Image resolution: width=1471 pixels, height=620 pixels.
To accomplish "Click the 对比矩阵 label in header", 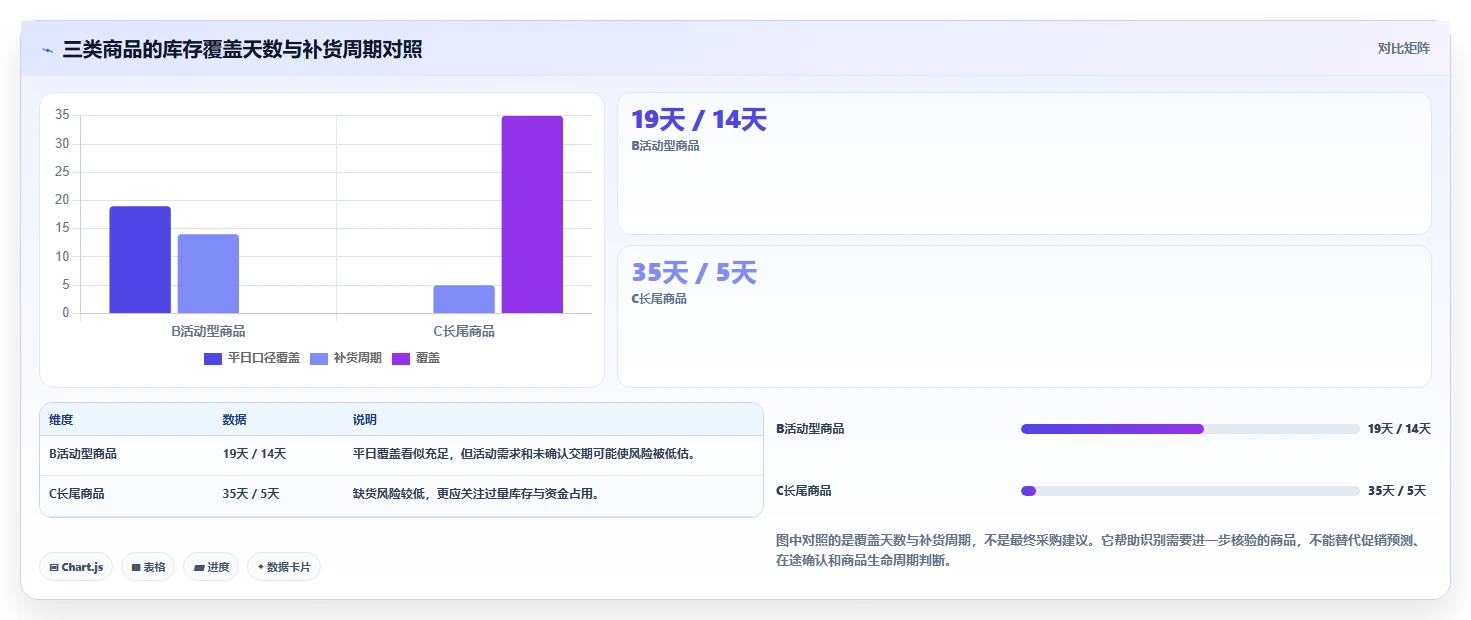I will pos(1403,49).
